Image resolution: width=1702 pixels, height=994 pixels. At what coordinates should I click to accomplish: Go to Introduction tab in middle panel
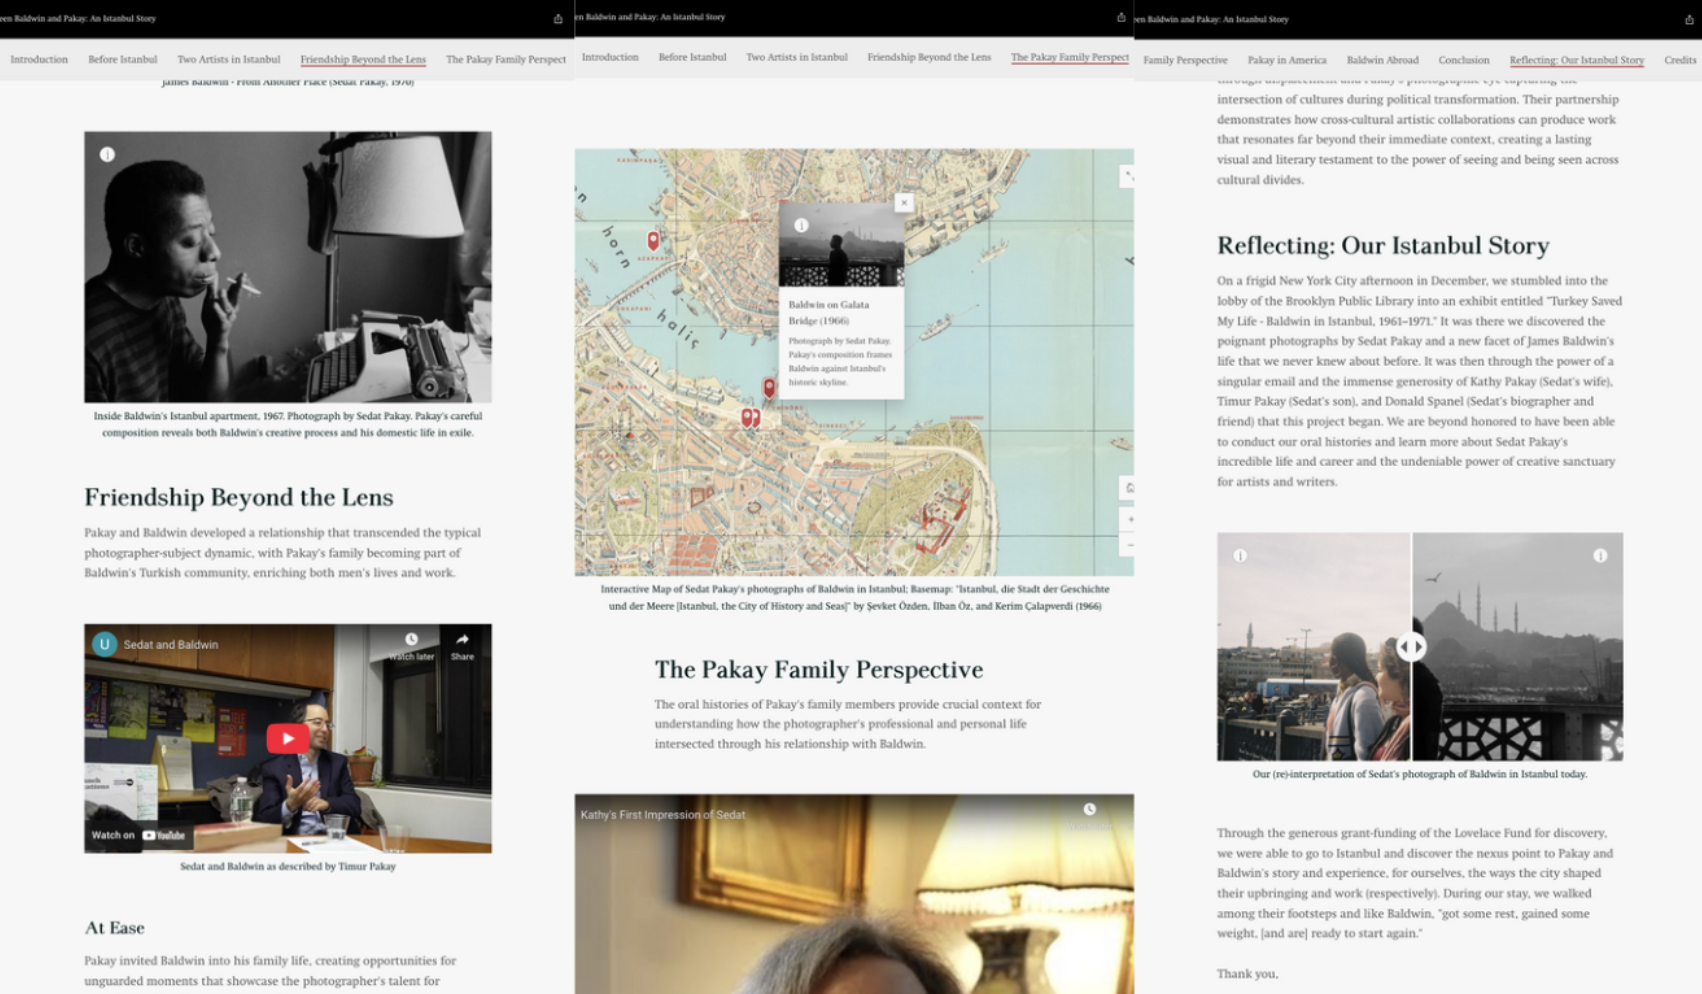click(x=610, y=57)
